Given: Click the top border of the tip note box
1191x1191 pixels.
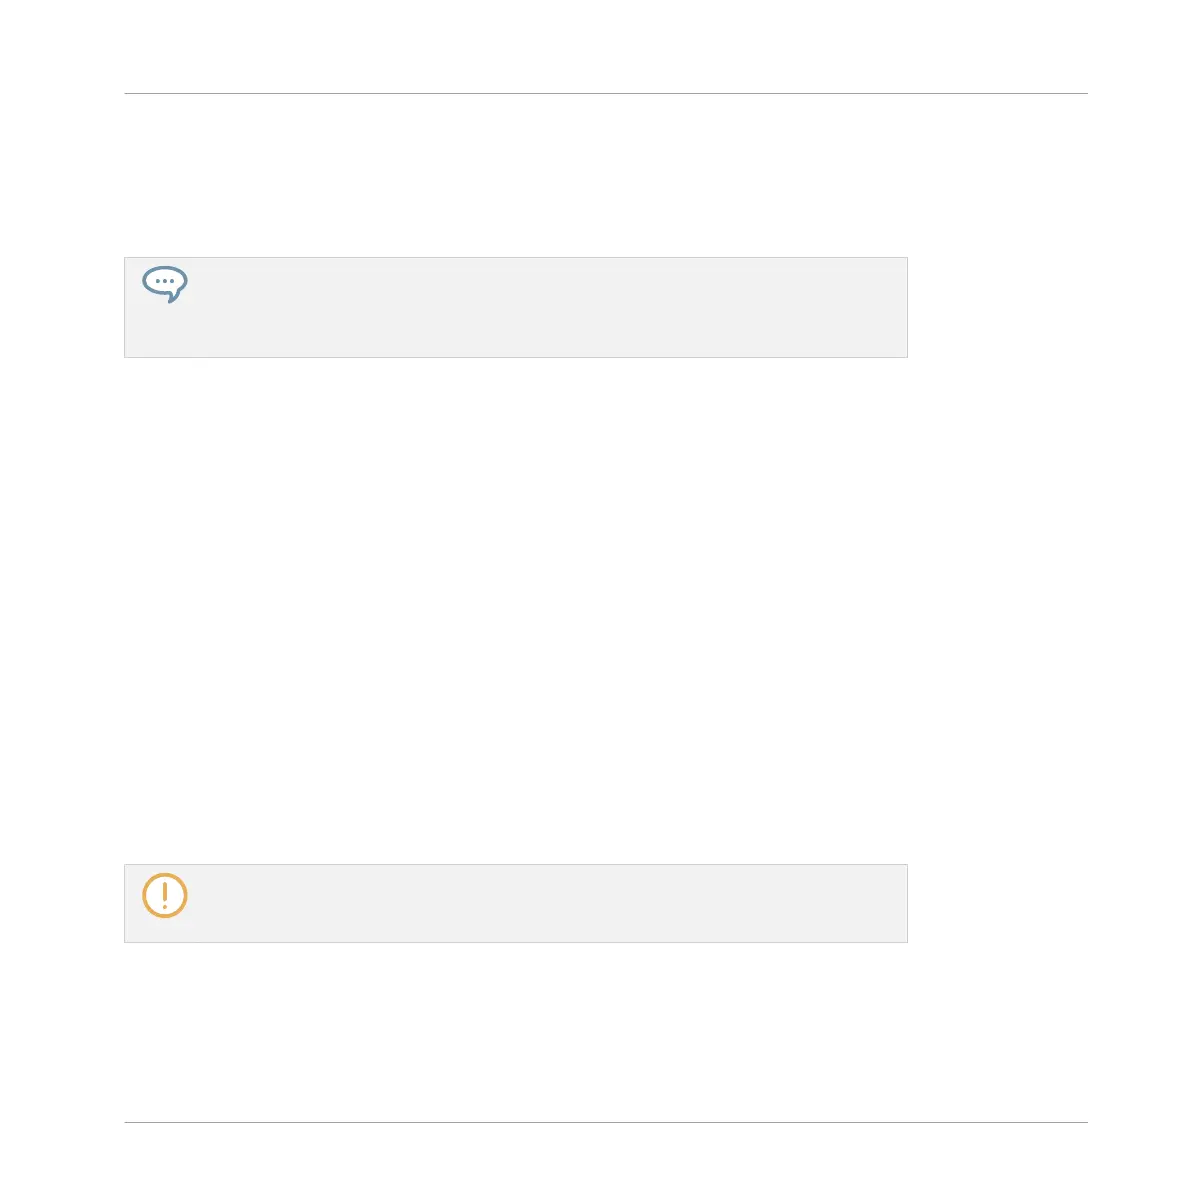Looking at the screenshot, I should (x=516, y=257).
